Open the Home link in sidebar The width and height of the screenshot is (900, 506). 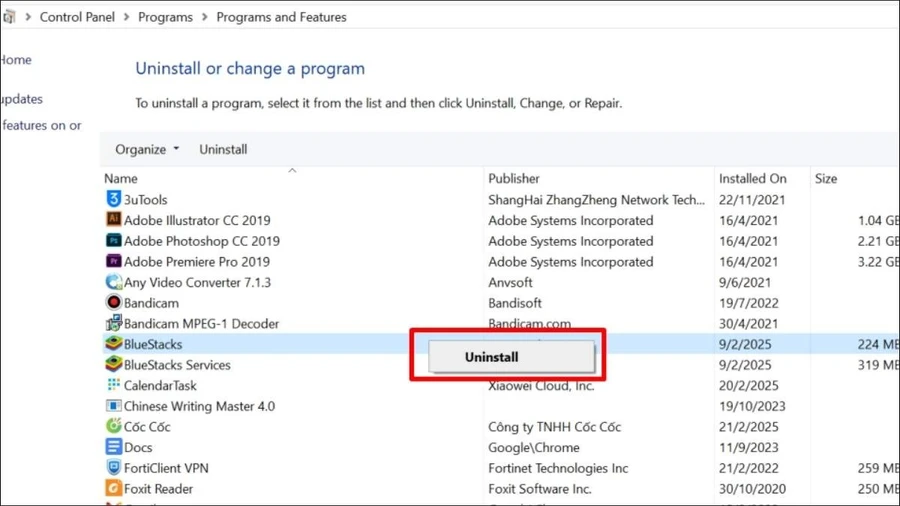15,60
